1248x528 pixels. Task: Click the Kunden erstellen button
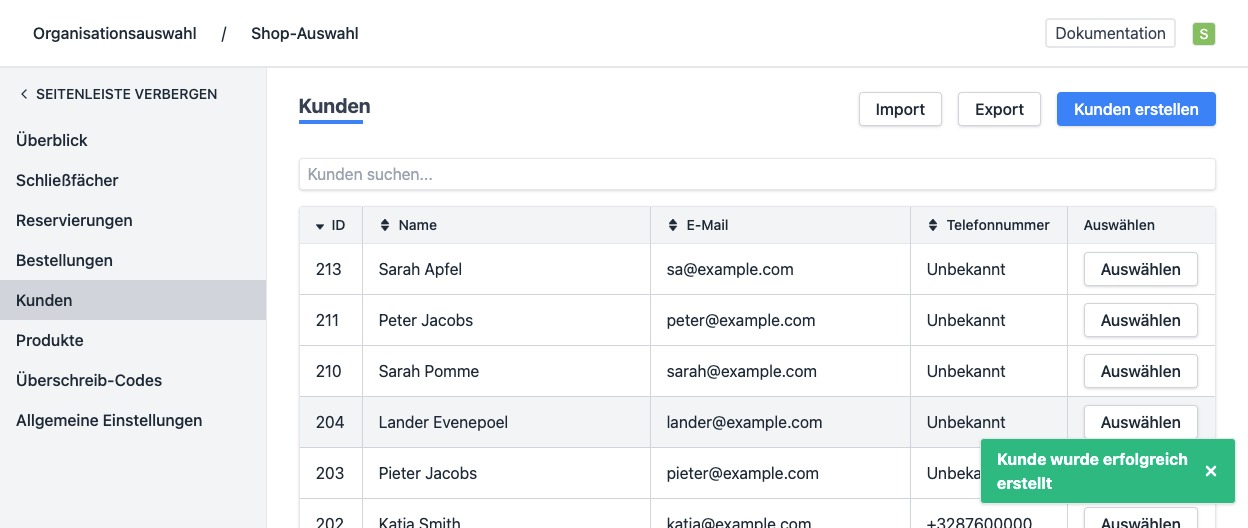(1136, 109)
